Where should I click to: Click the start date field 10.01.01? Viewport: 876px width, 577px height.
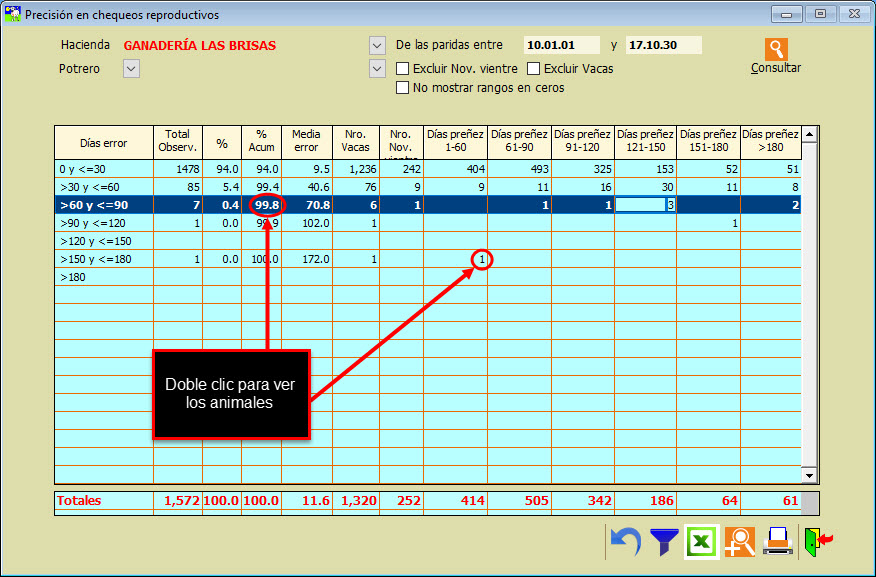tap(562, 46)
